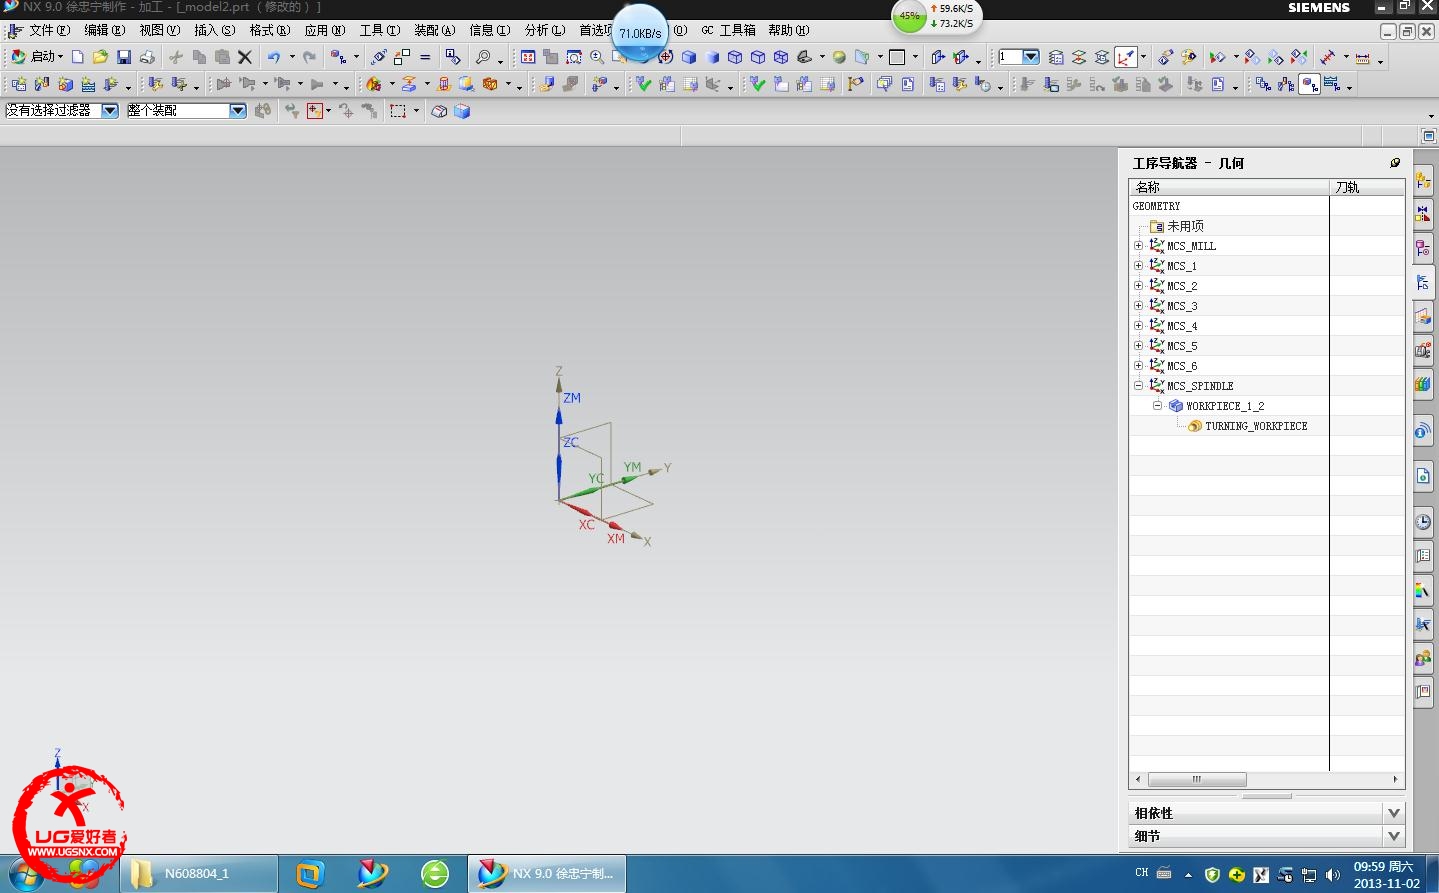Click the 刀轨 column header

click(1367, 187)
